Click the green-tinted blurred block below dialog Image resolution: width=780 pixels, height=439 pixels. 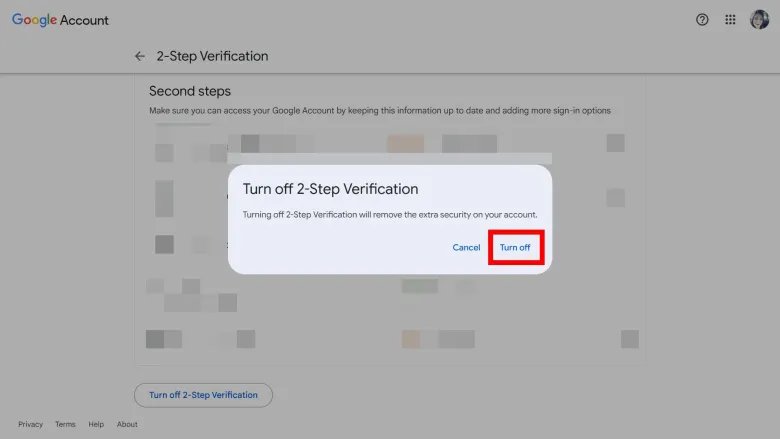420,286
